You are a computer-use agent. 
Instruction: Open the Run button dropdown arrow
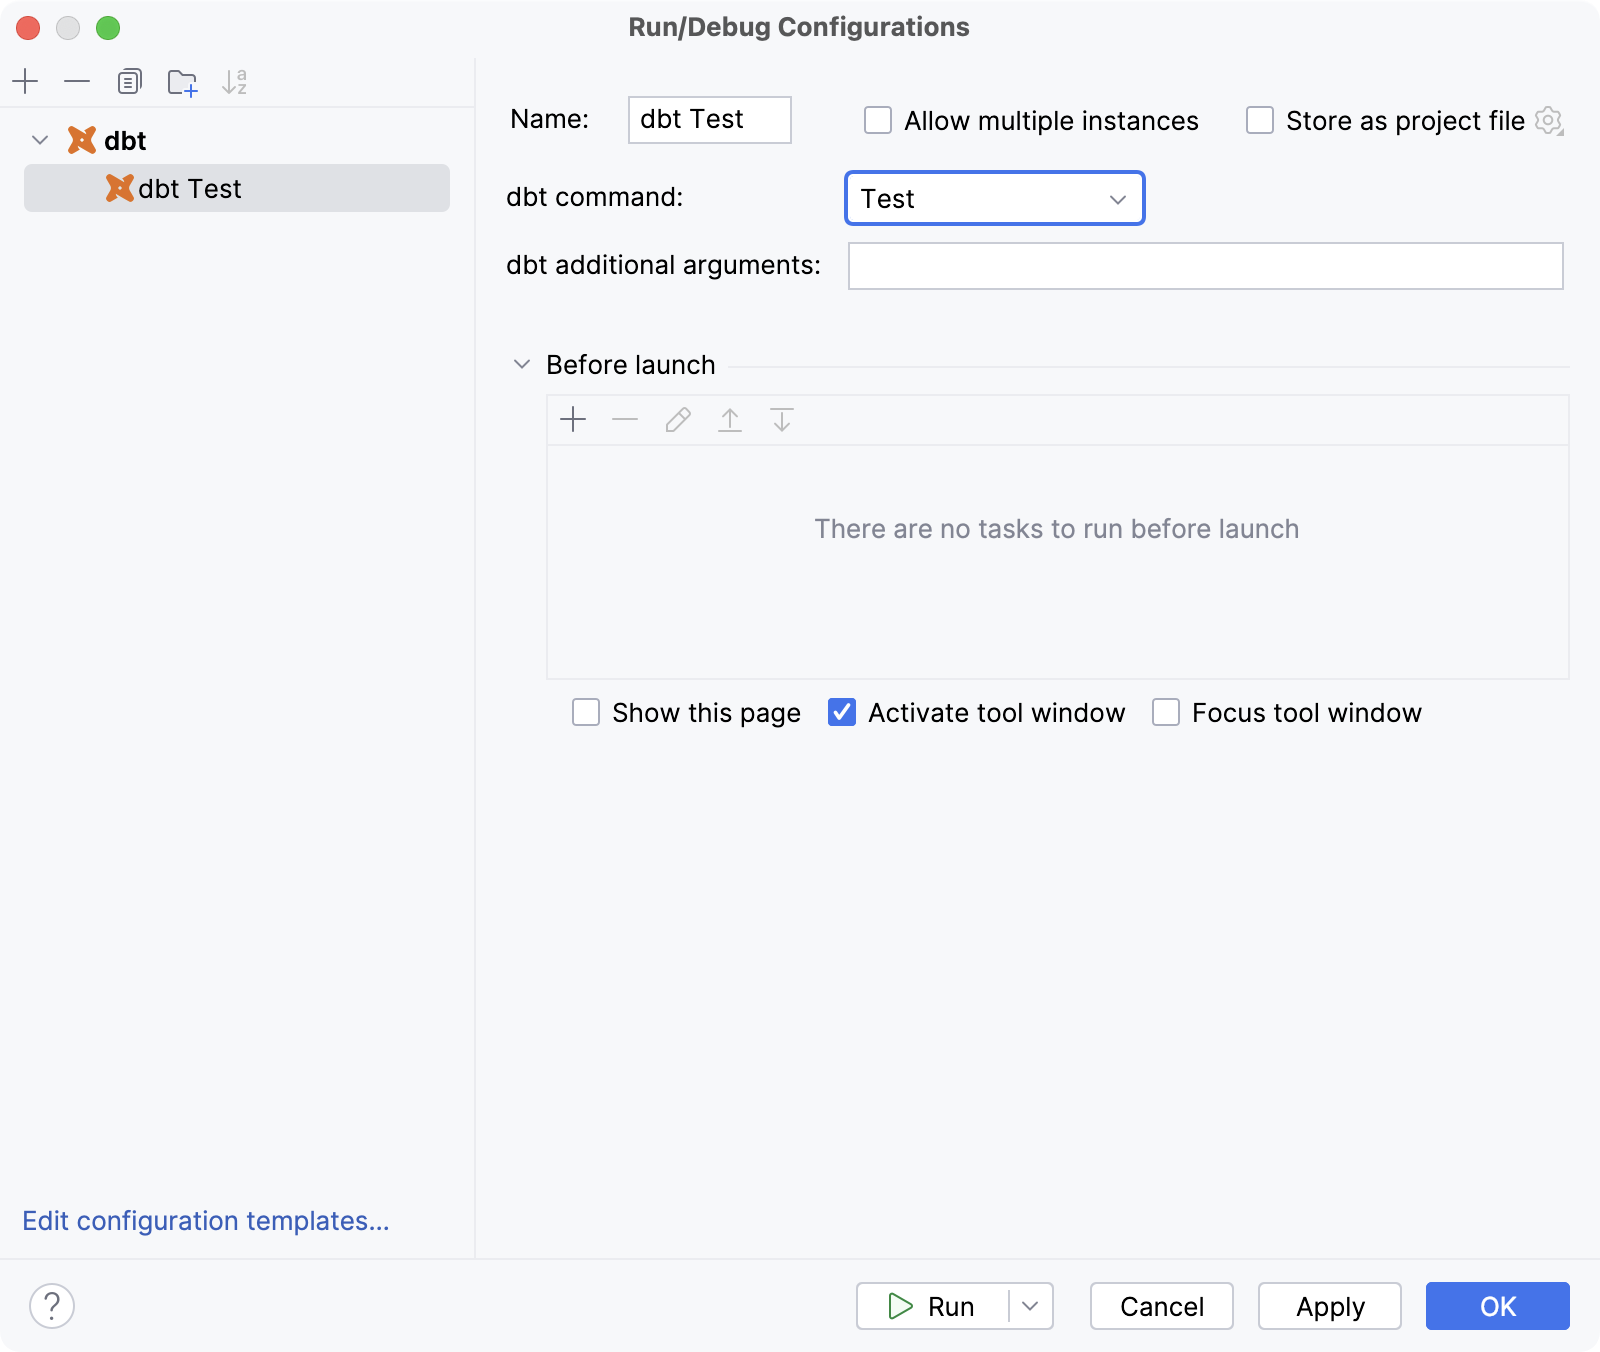[1031, 1306]
